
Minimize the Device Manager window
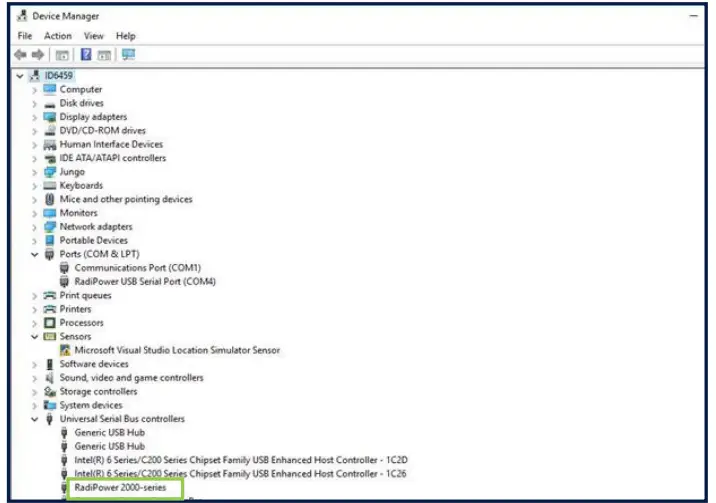694,16
